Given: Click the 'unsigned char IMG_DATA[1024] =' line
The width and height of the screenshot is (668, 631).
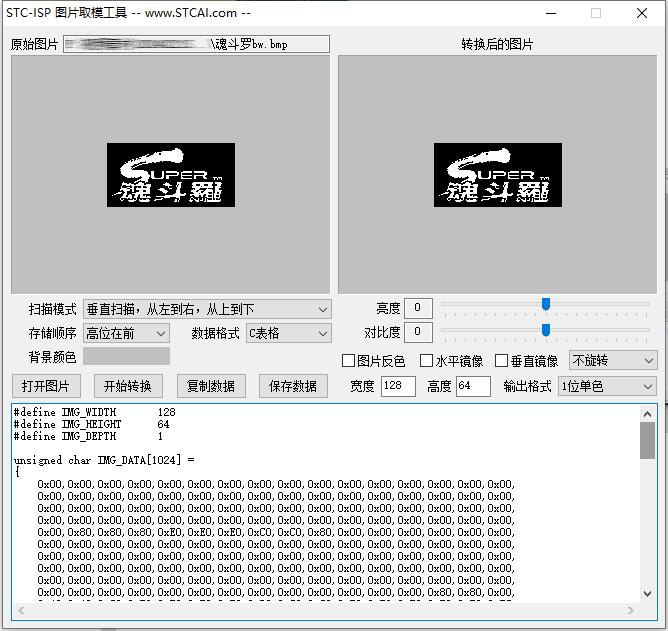Looking at the screenshot, I should tap(104, 460).
